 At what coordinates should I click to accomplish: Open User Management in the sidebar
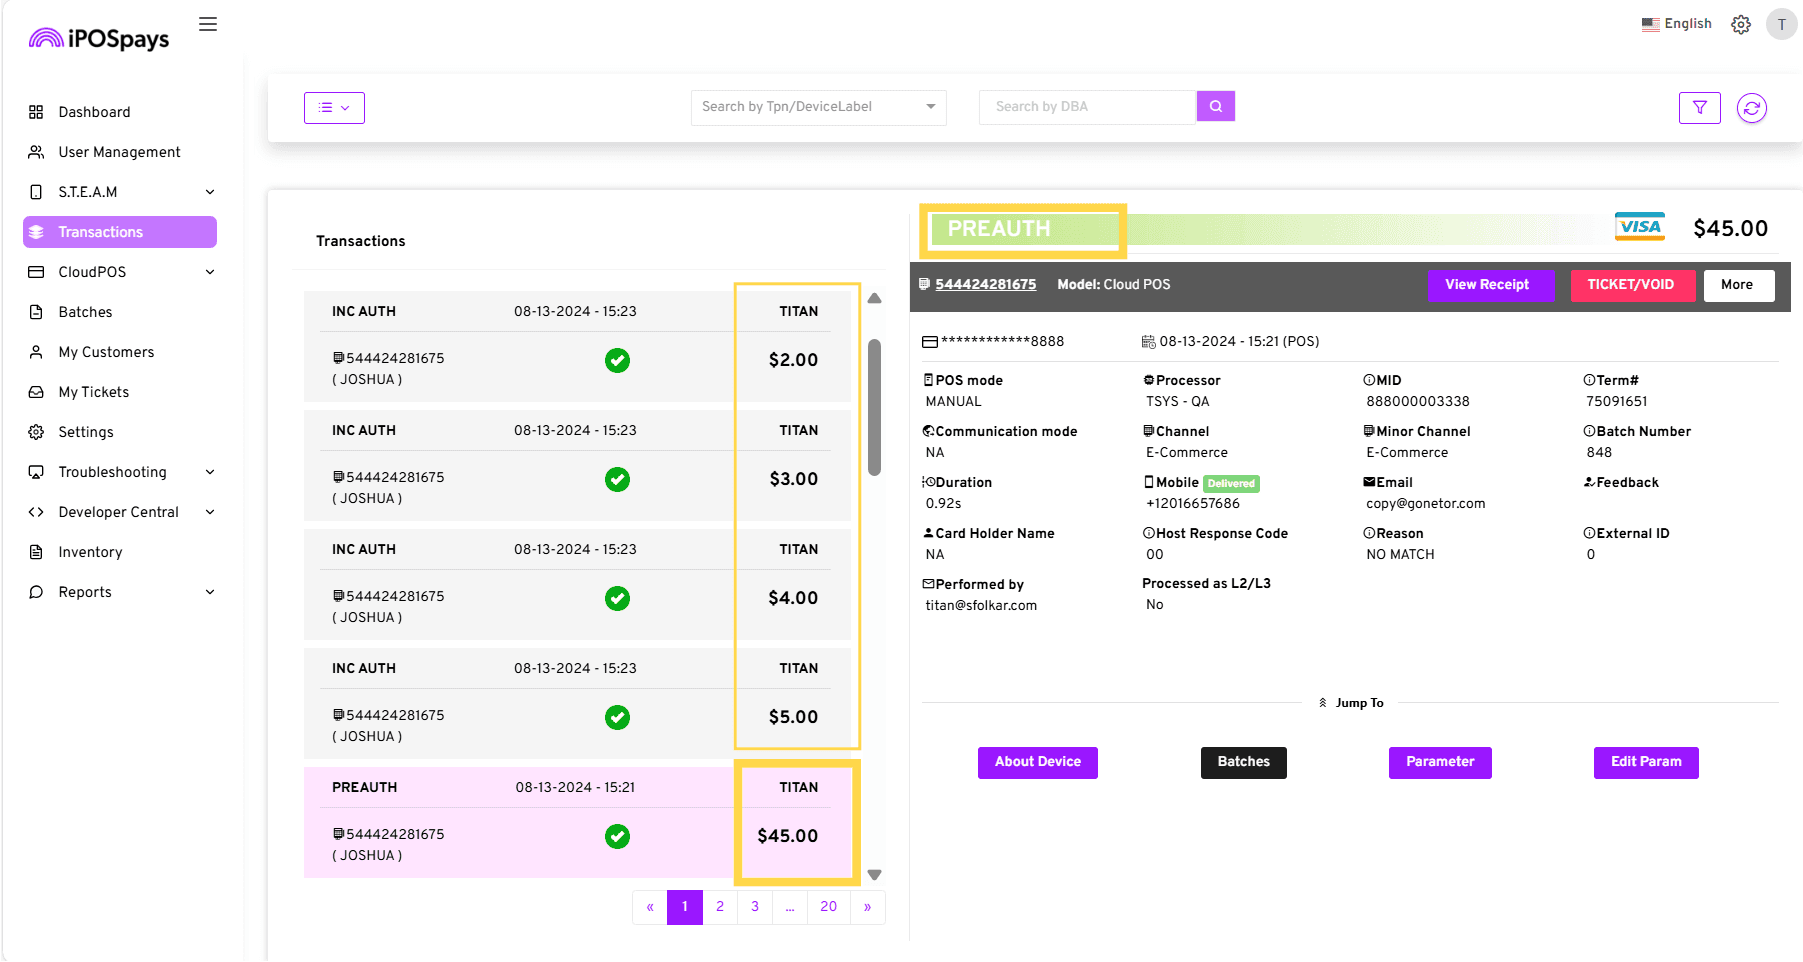[120, 152]
